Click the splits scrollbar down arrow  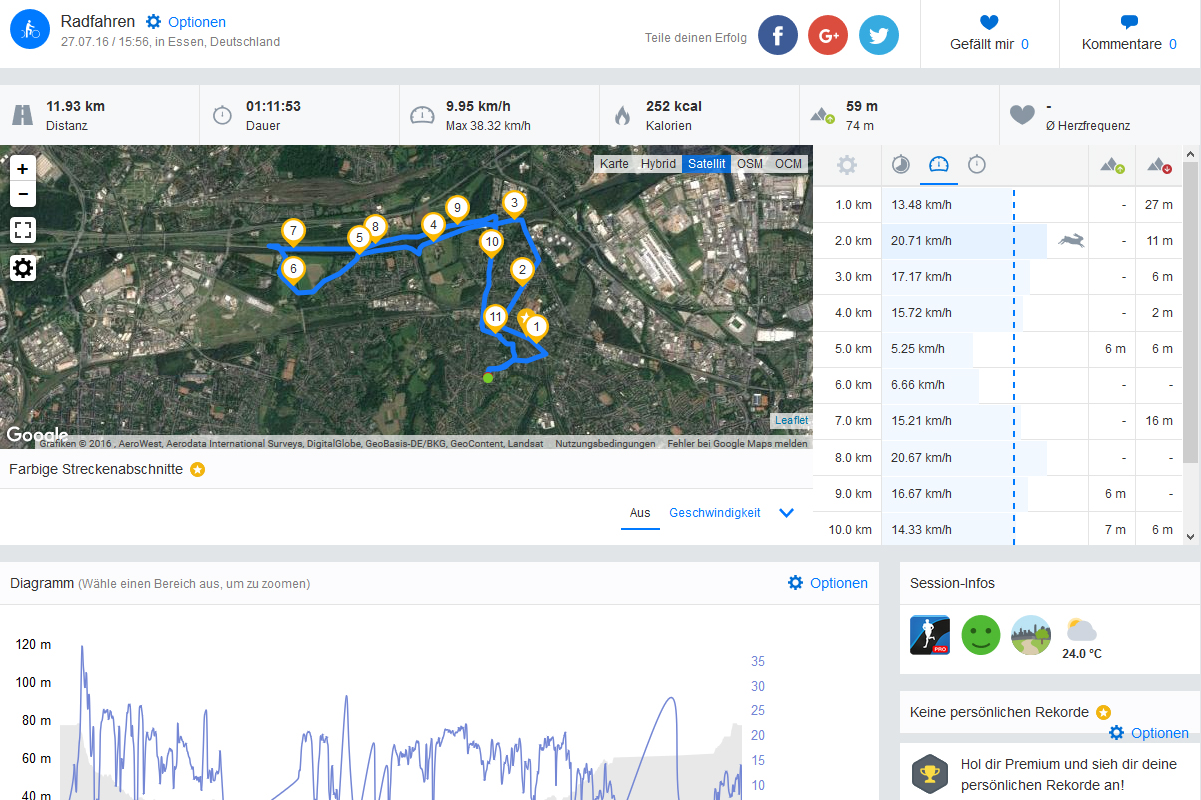1190,537
